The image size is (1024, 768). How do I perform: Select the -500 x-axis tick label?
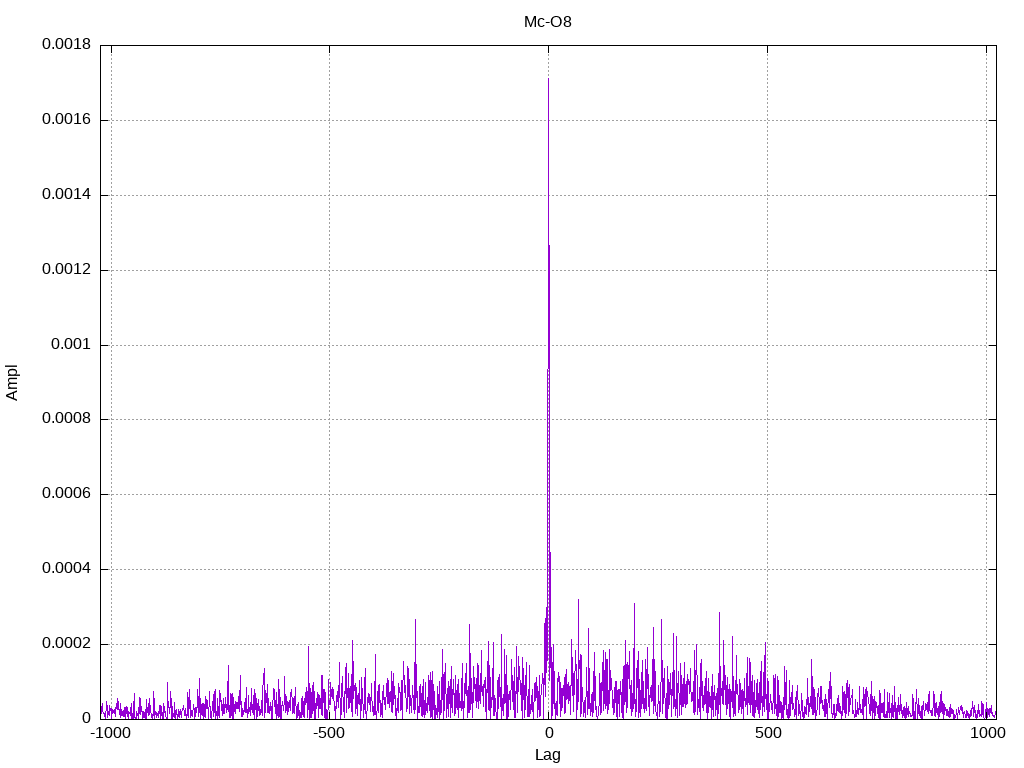pyautogui.click(x=329, y=733)
